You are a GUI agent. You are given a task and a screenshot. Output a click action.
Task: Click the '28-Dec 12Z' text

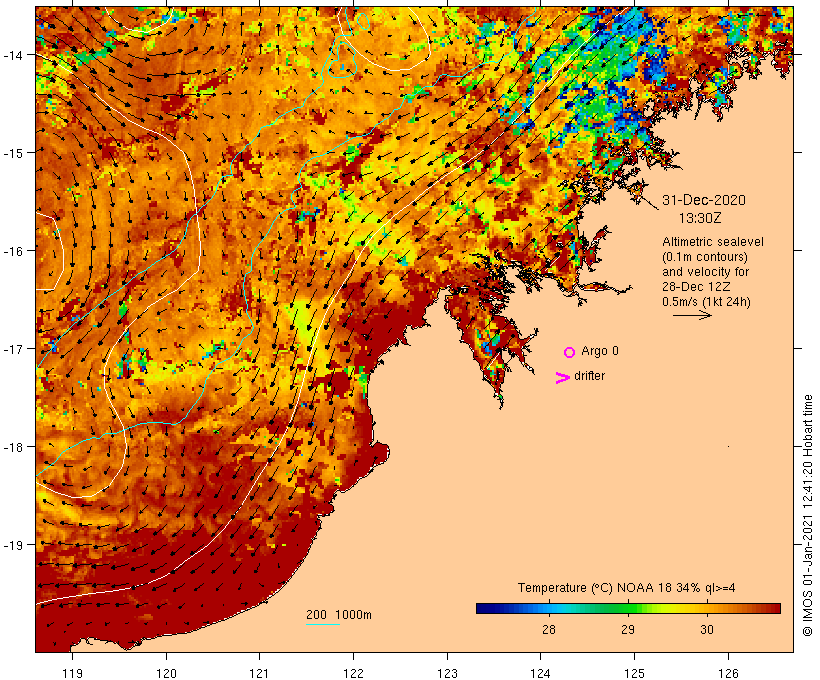click(696, 287)
